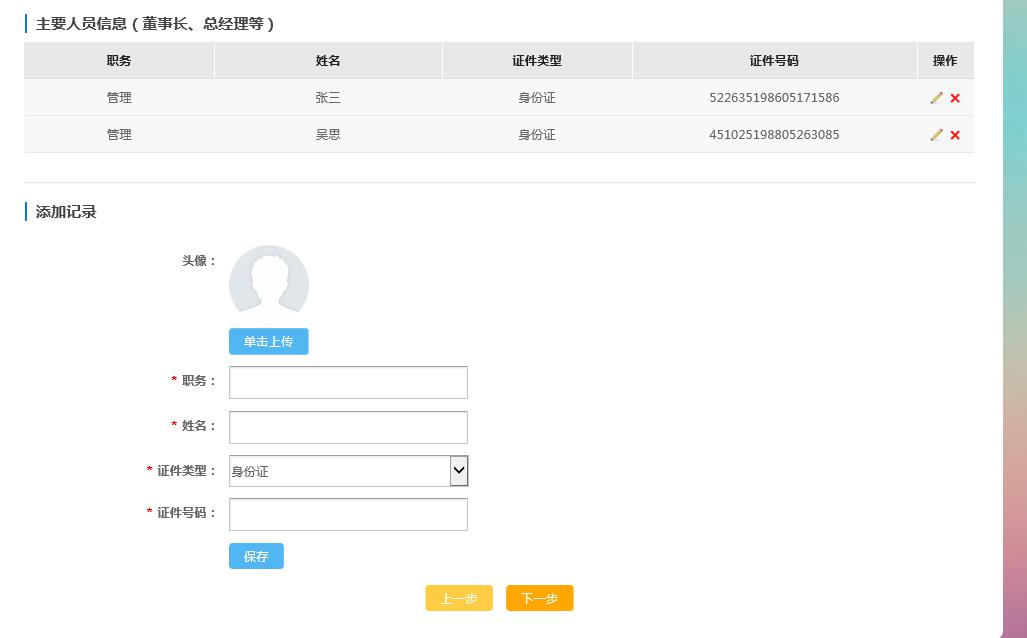This screenshot has width=1027, height=638.
Task: Click the 证件号码 table column header
Action: 774,61
